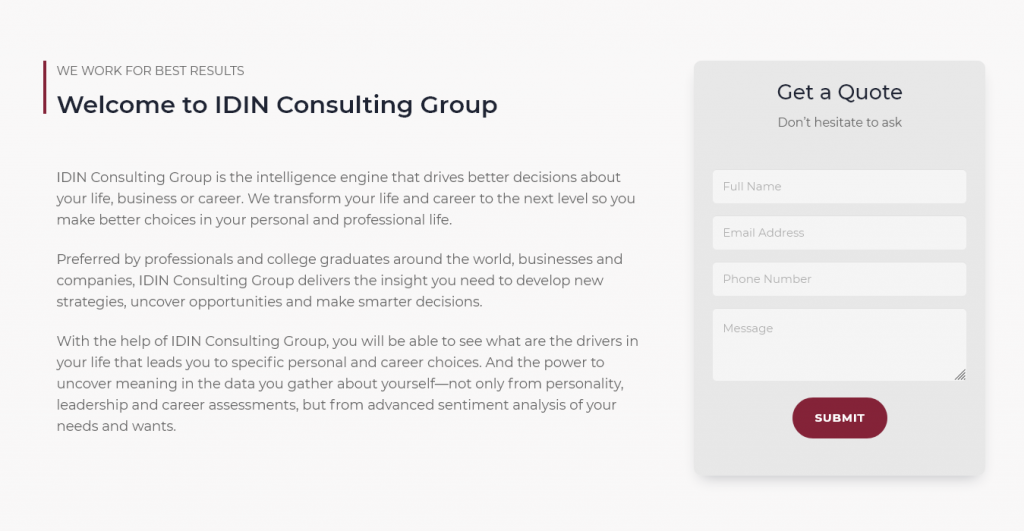Screen dimensions: 1024x531
Task: Click the red vertical accent bar beside the heading
Action: click(x=45, y=88)
